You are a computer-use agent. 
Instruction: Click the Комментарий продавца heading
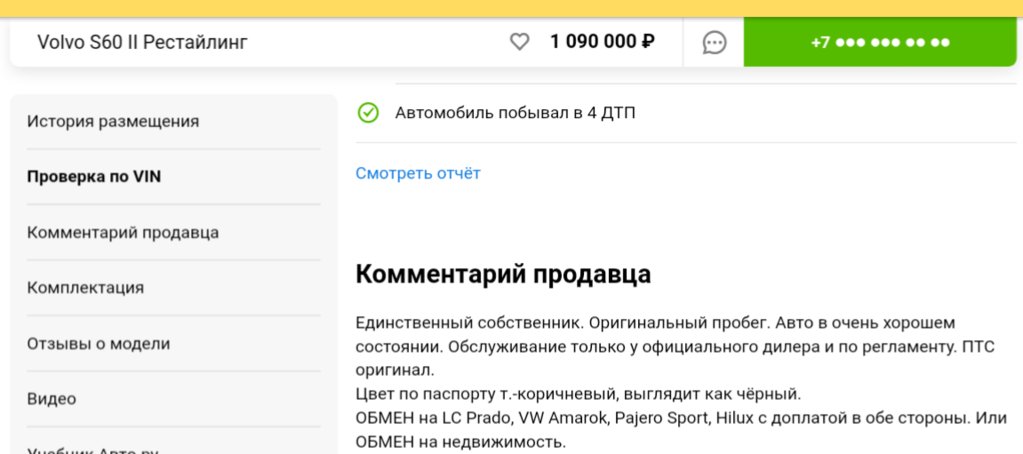pos(503,275)
